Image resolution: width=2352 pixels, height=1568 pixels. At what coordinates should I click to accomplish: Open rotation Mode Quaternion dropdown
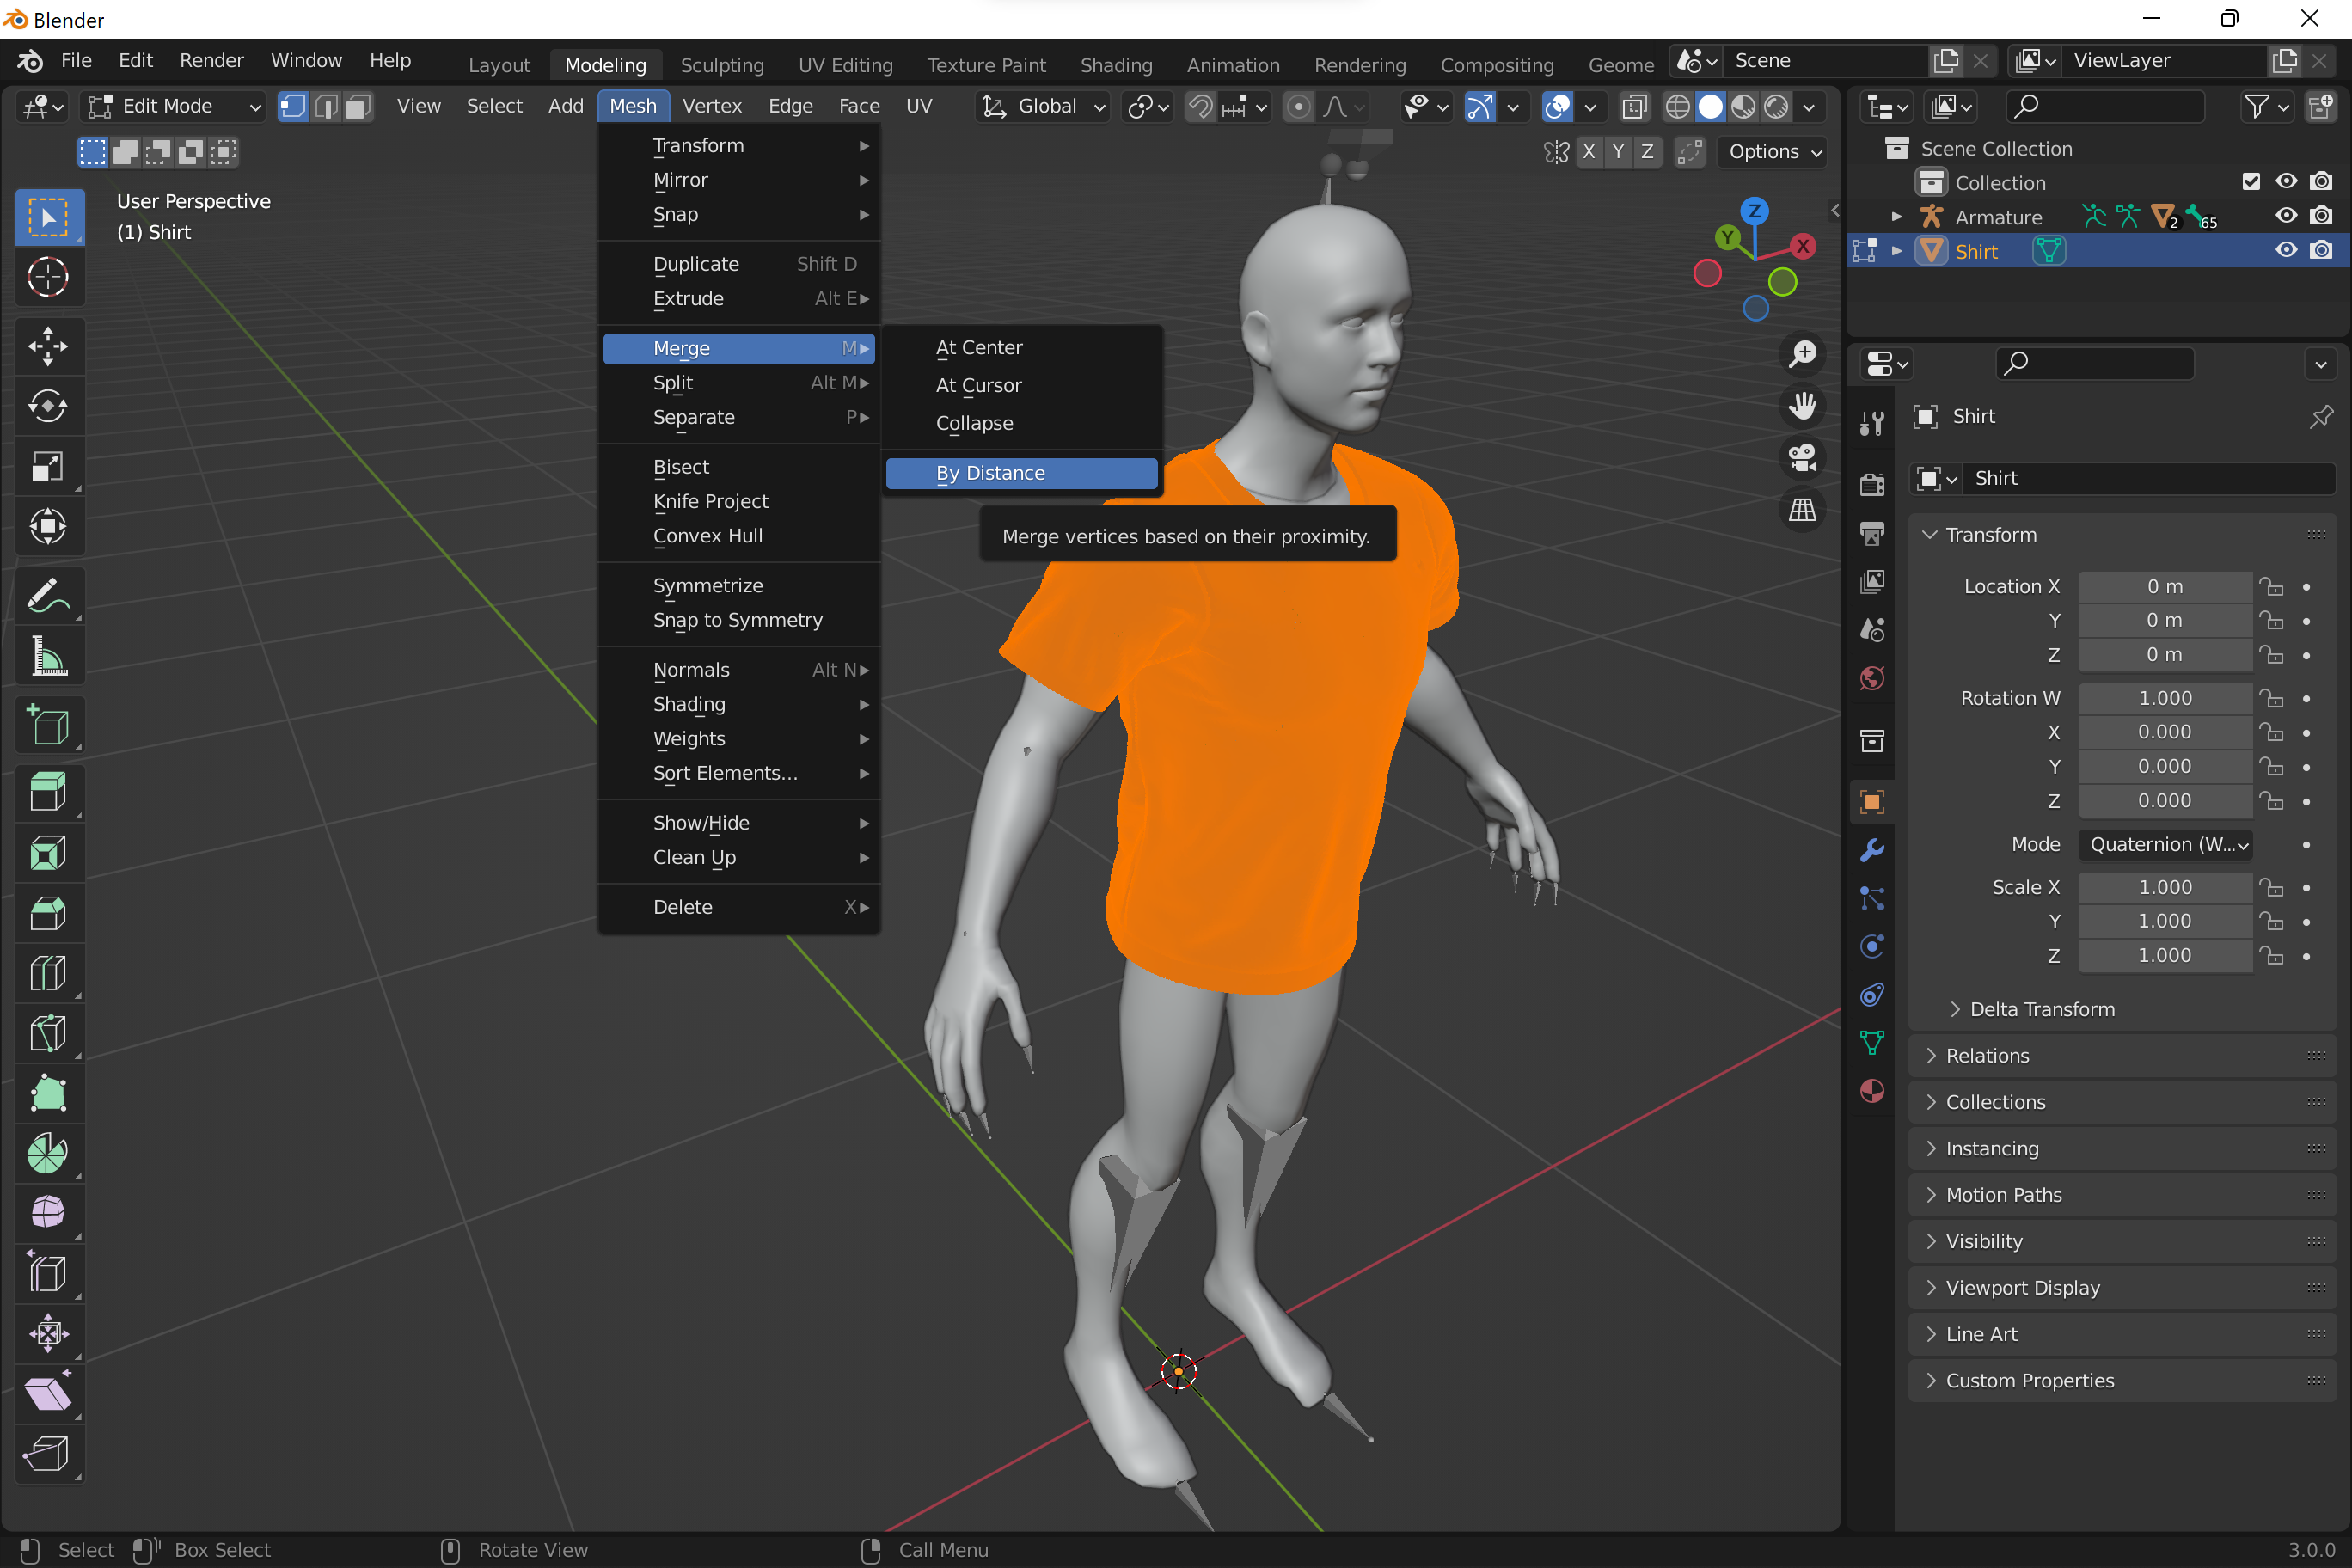pos(2165,844)
